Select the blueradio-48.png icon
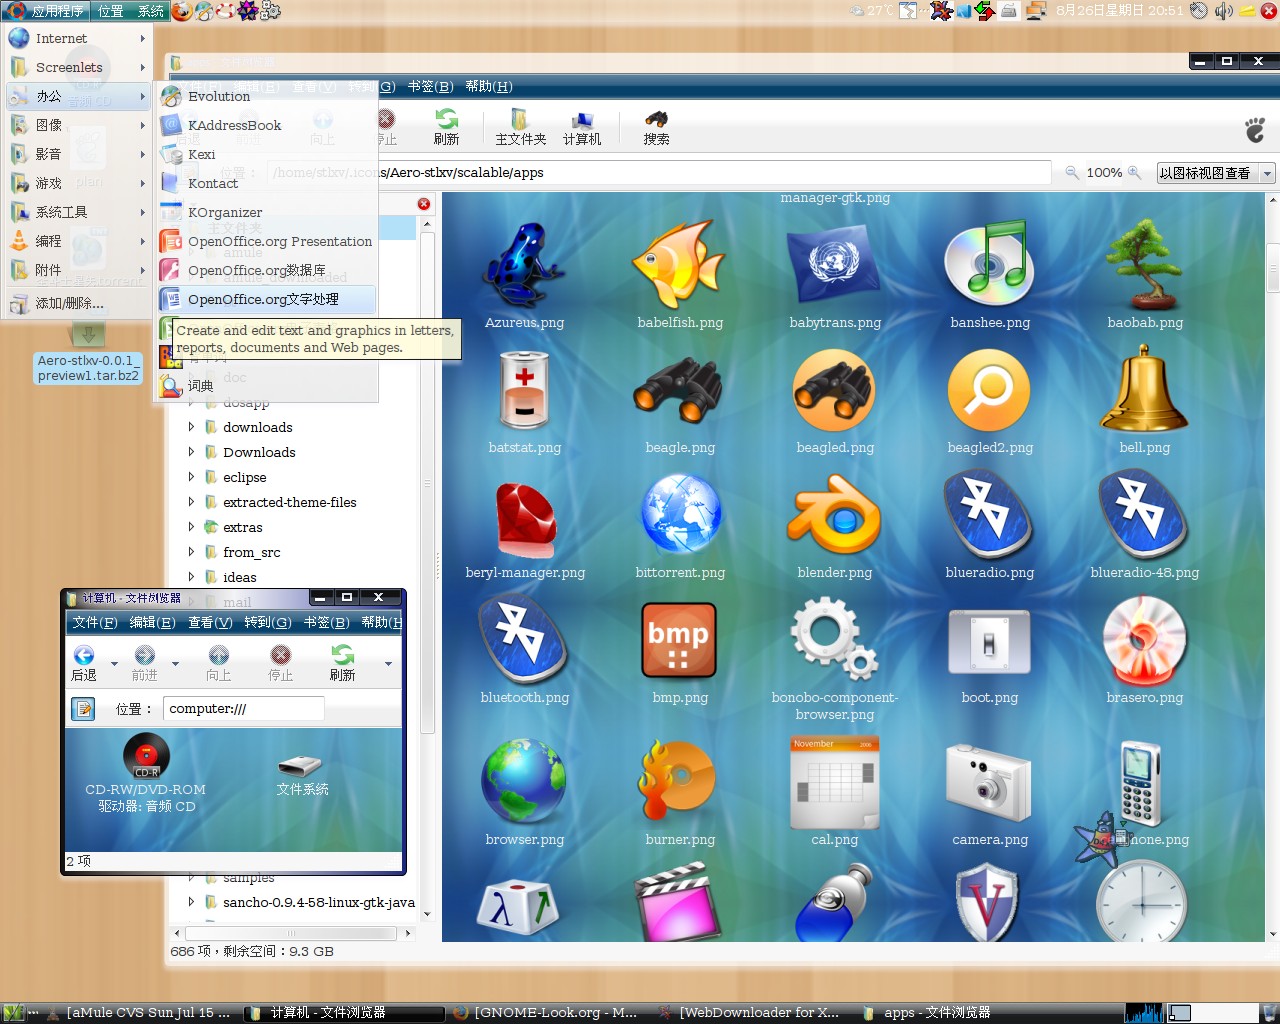The image size is (1280, 1024). pyautogui.click(x=1145, y=516)
